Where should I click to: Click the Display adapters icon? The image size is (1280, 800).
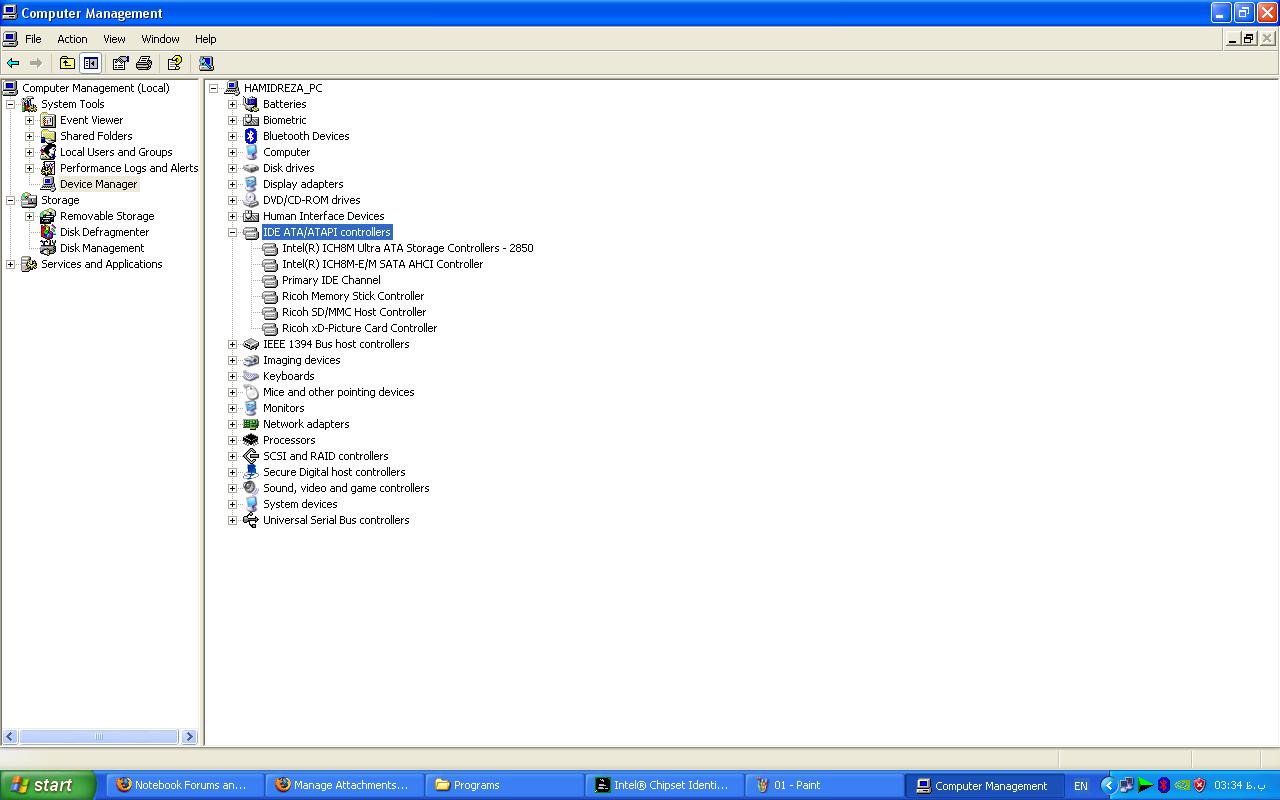tap(251, 184)
